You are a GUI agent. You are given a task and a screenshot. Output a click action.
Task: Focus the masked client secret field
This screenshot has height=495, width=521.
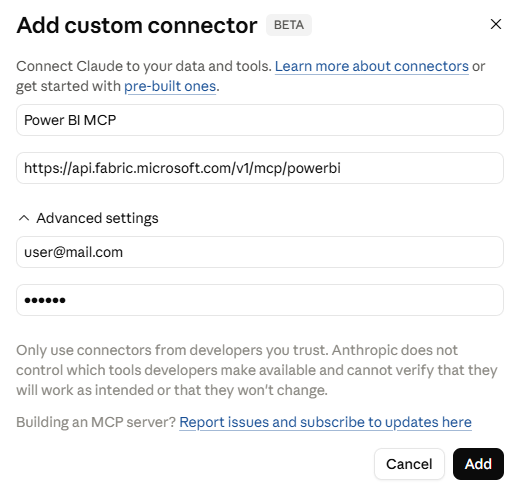260,300
